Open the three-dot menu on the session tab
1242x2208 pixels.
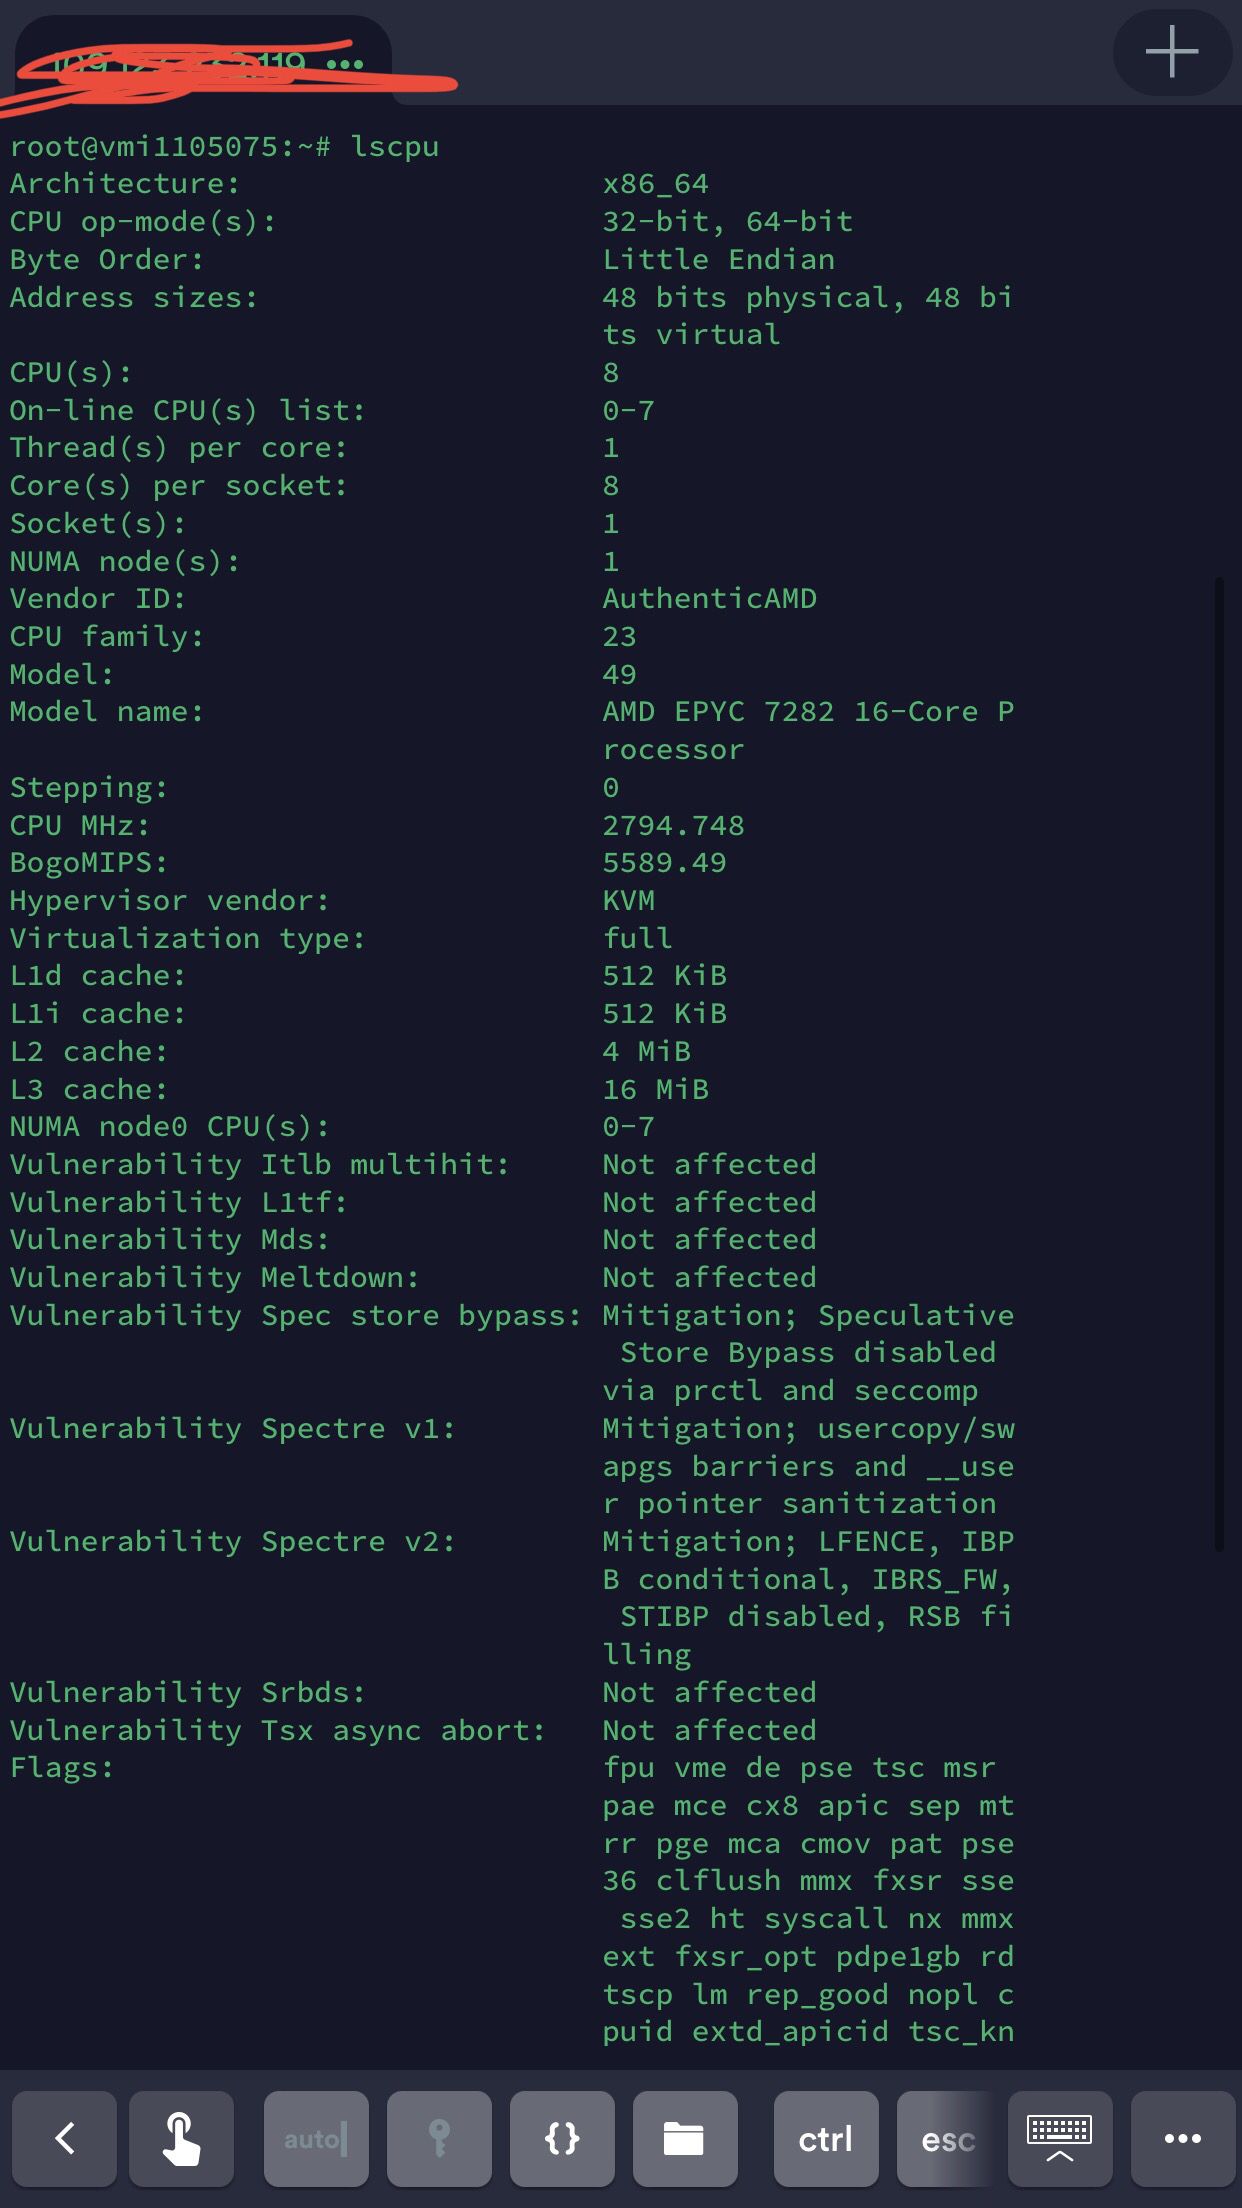pos(345,64)
